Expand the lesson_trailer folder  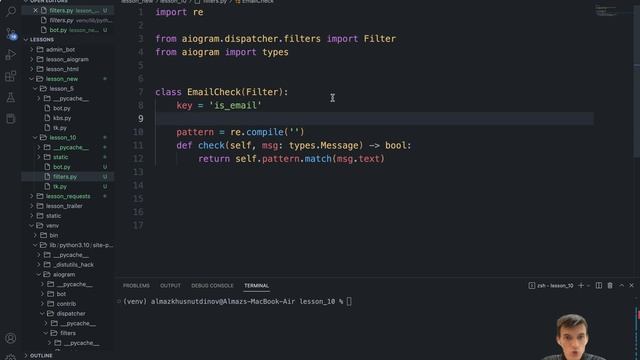pyautogui.click(x=64, y=206)
